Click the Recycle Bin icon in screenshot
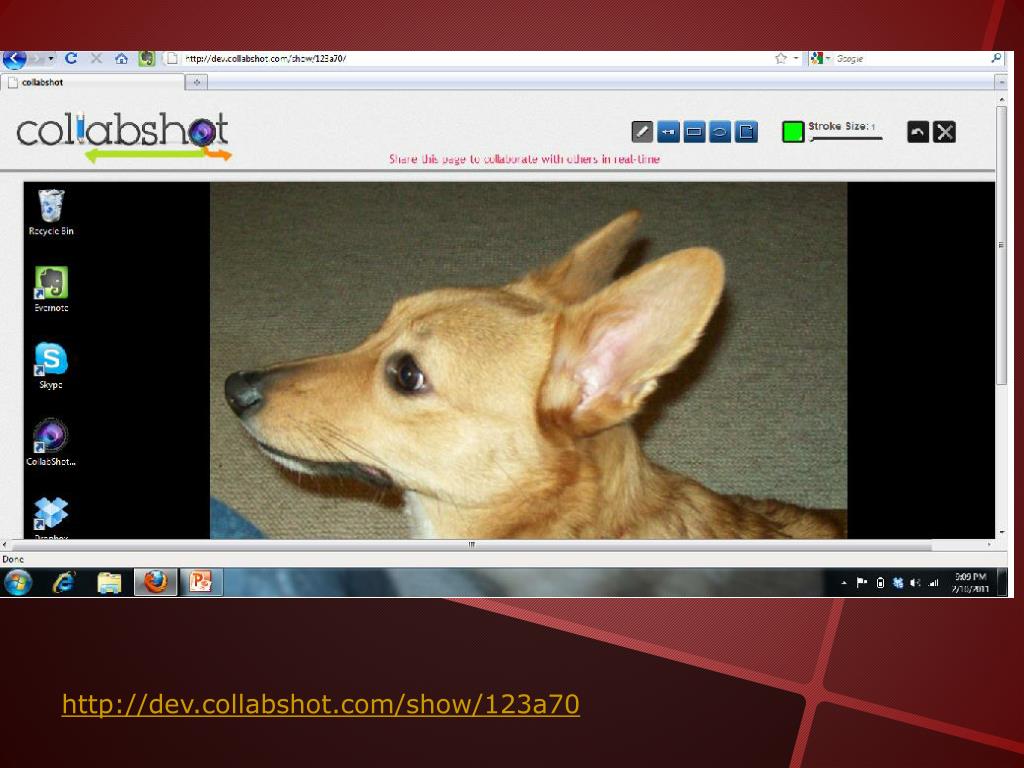The image size is (1024, 768). 51,212
